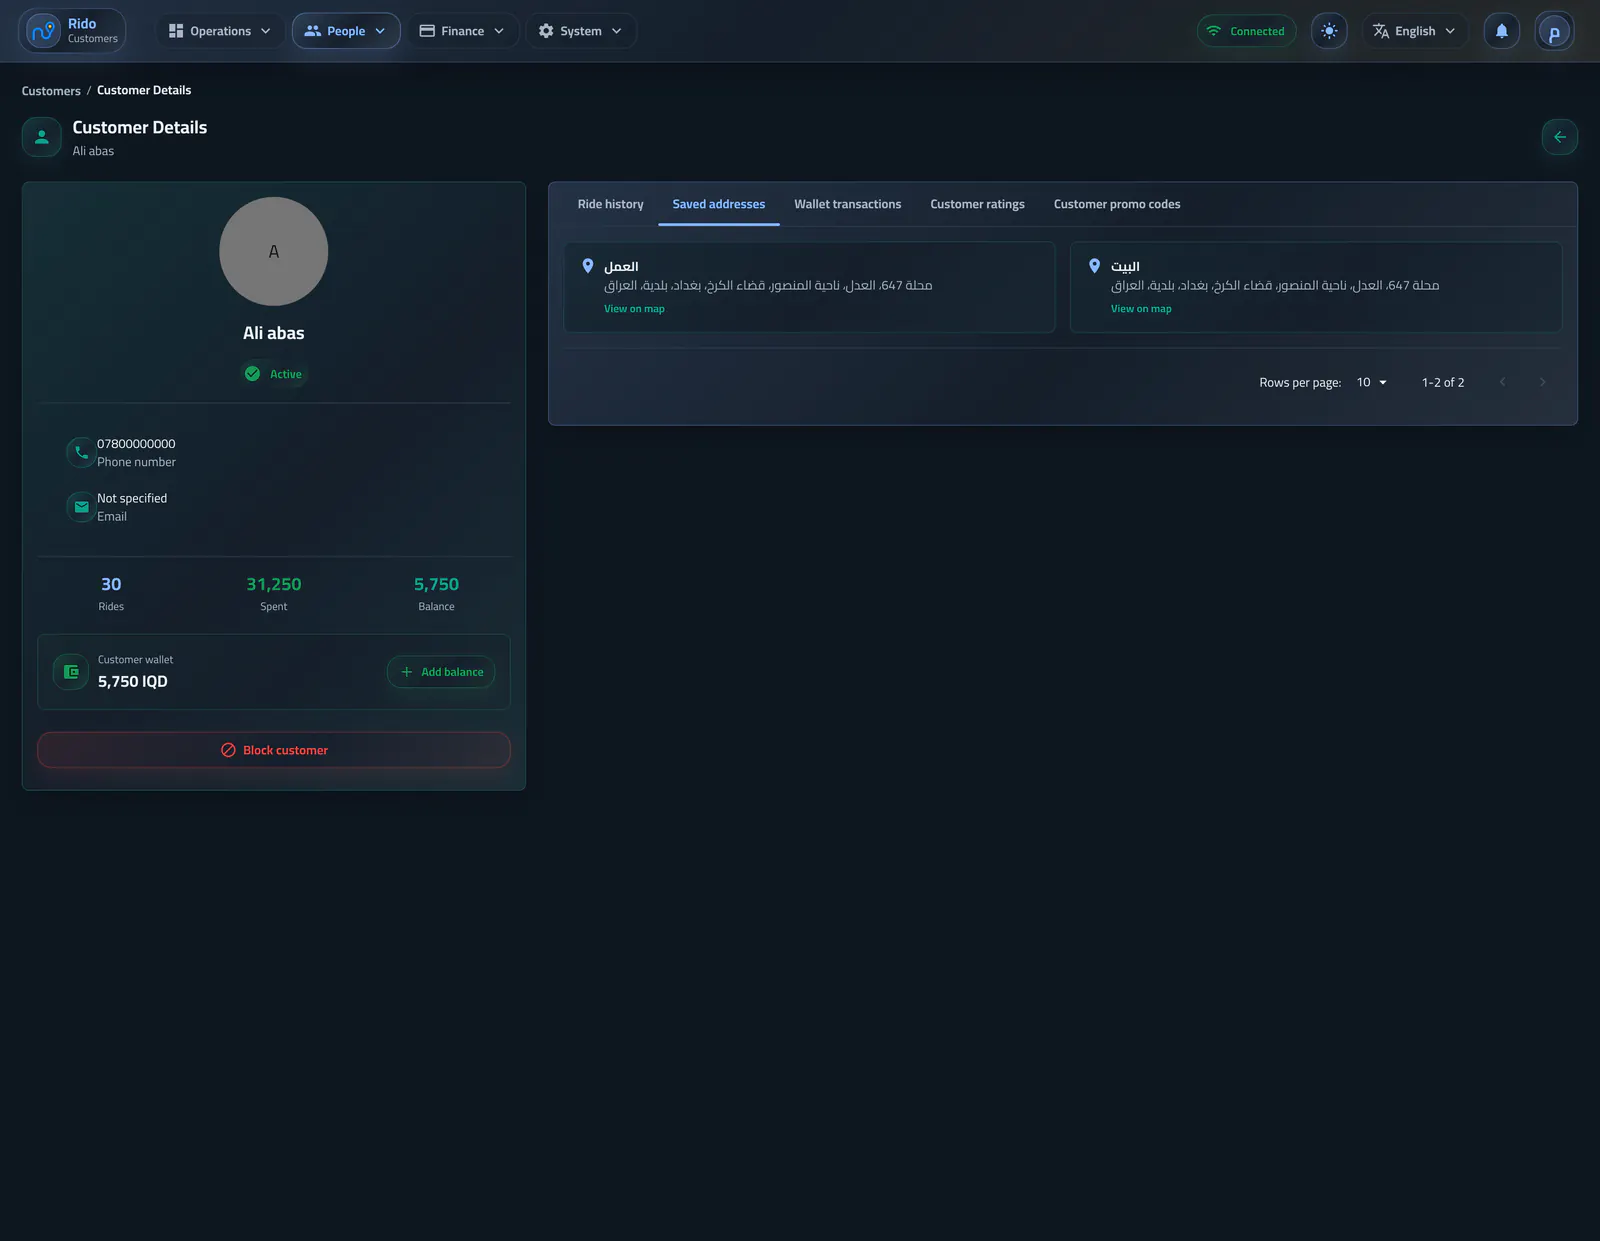
Task: Expand the Finance menu chevron
Action: 499,31
